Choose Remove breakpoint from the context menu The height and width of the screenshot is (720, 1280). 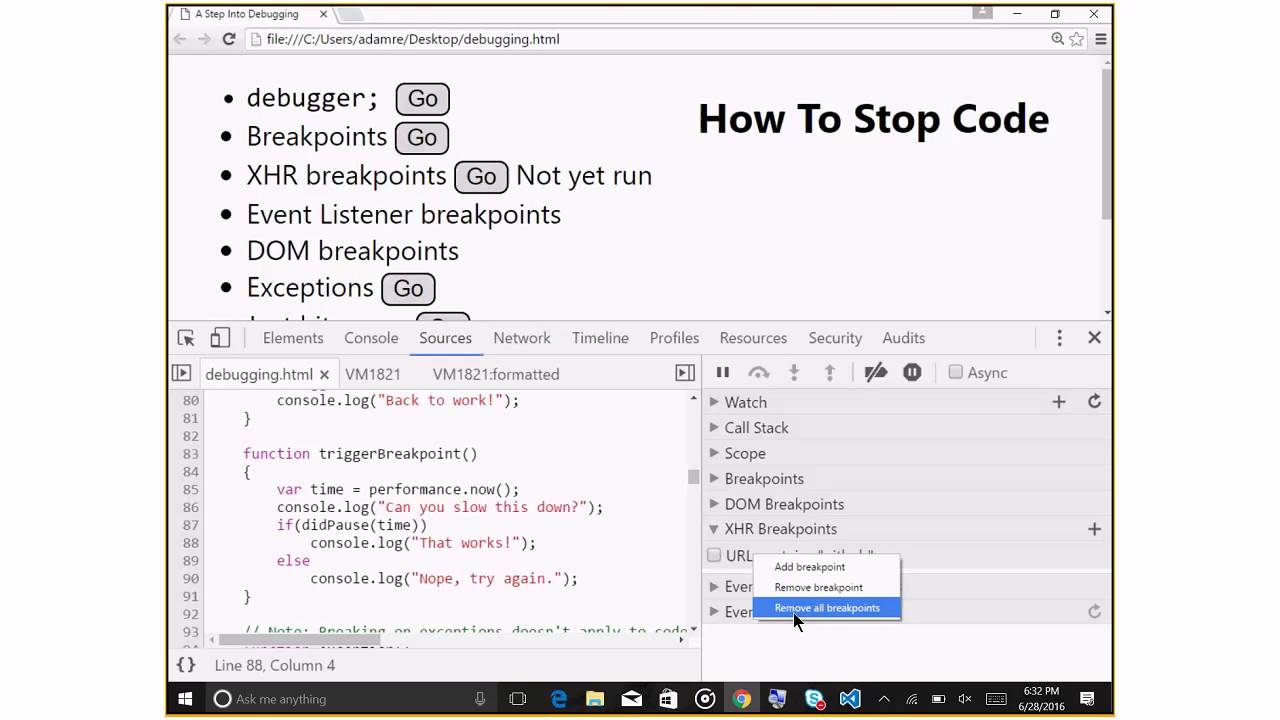pyautogui.click(x=826, y=587)
